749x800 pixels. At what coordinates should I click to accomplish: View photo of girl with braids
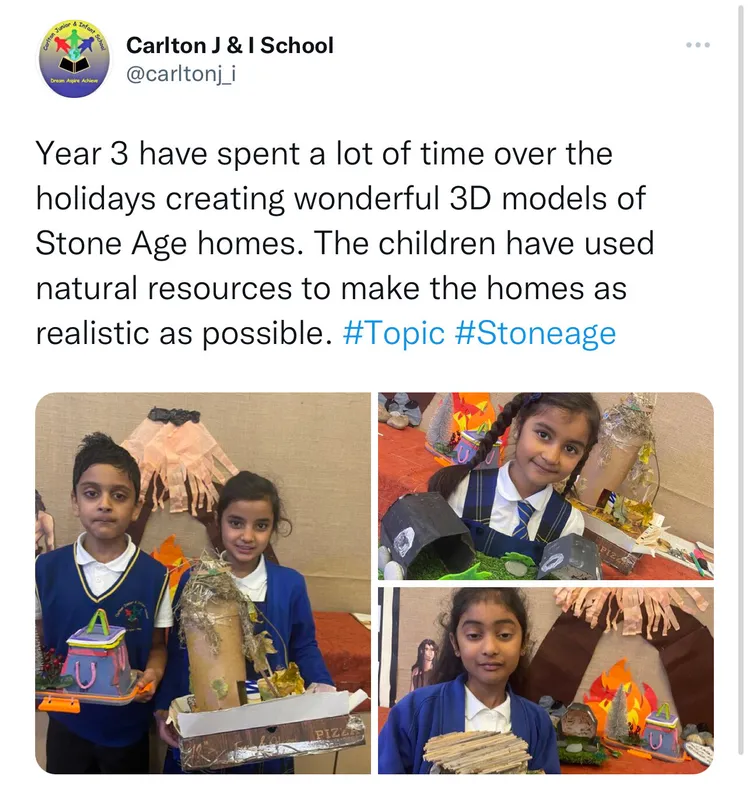(545, 486)
